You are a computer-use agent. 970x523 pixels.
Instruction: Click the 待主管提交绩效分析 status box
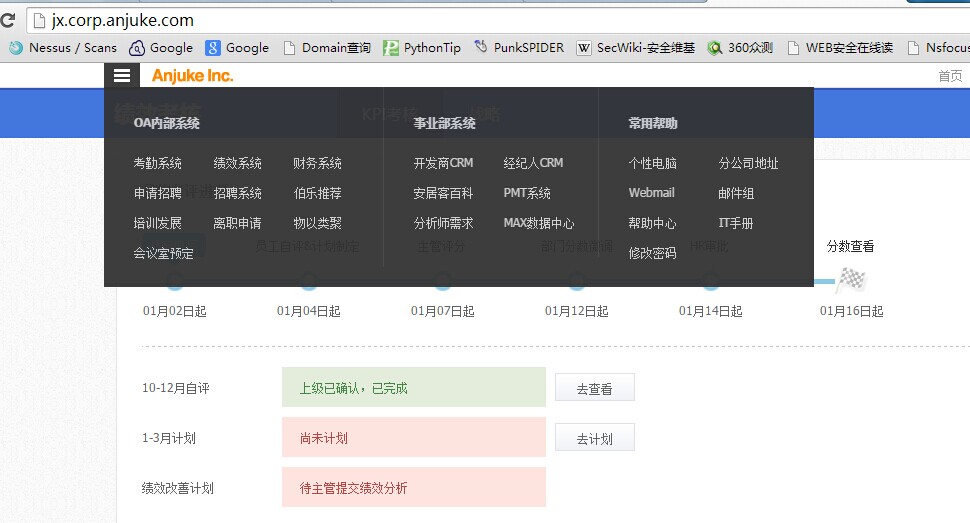pyautogui.click(x=414, y=488)
